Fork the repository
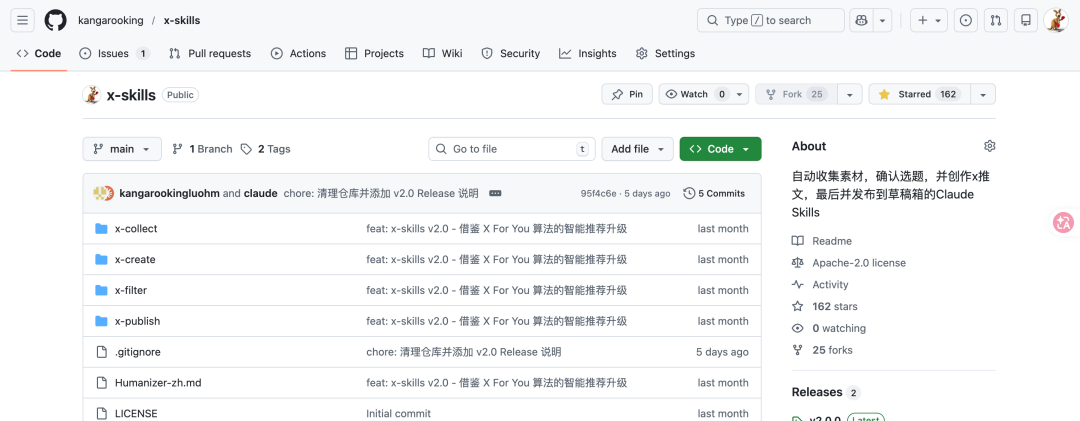The width and height of the screenshot is (1080, 421). pyautogui.click(x=796, y=94)
